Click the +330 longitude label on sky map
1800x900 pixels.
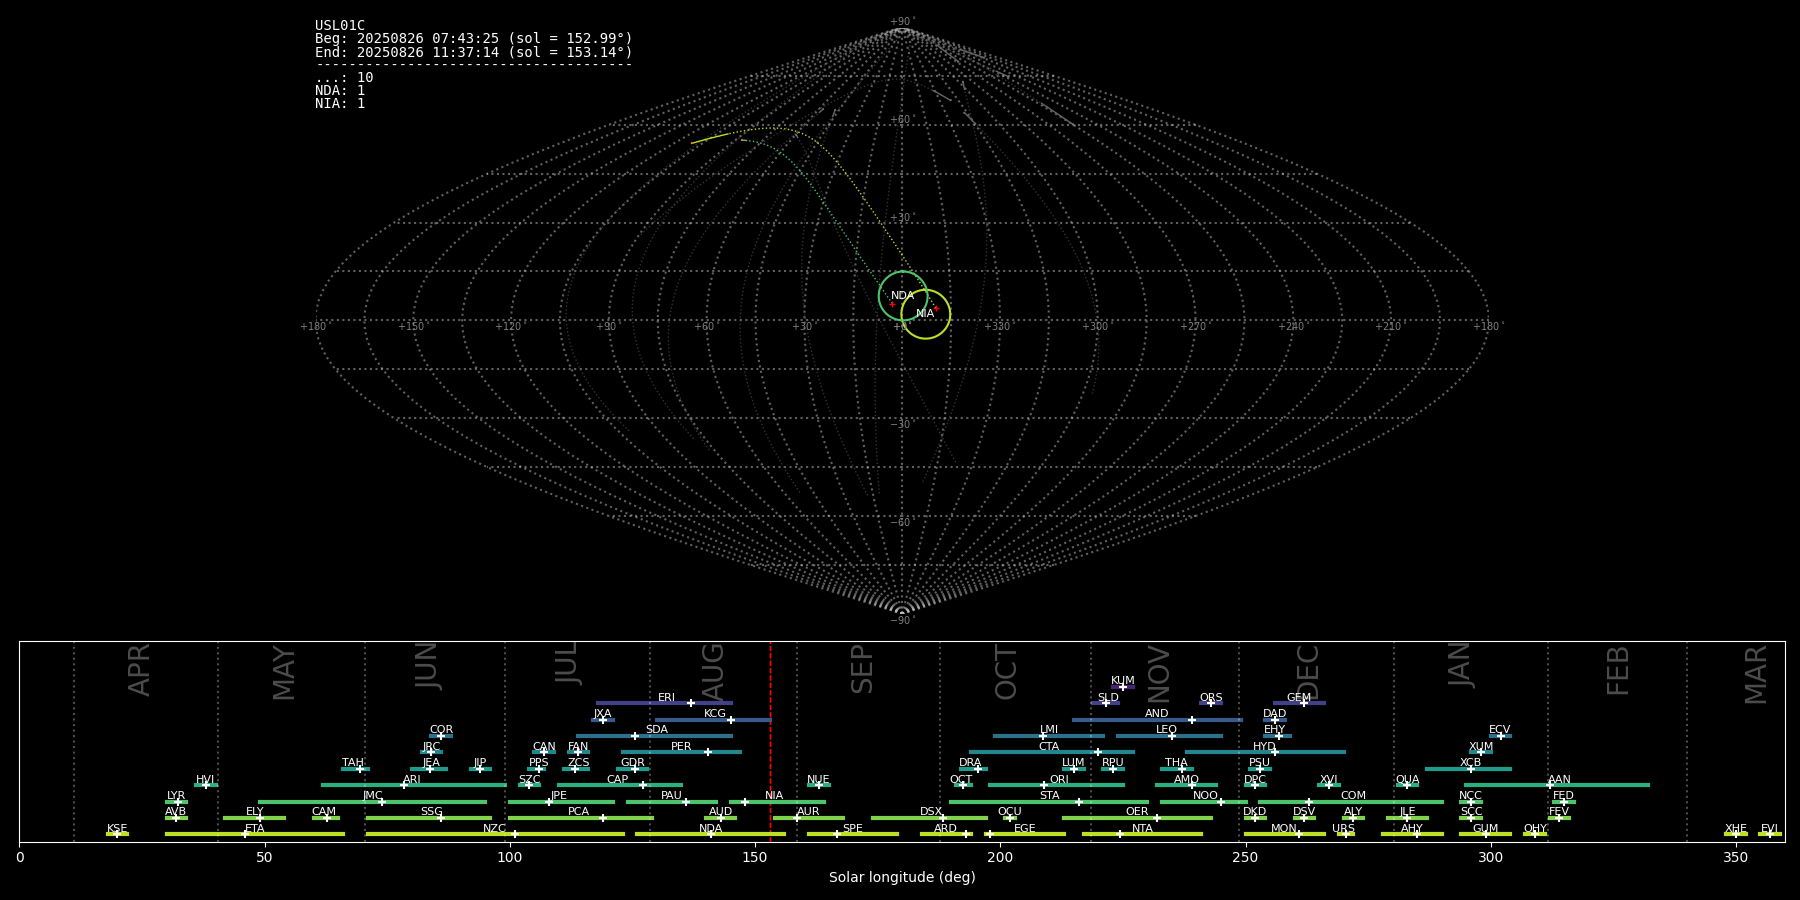click(x=997, y=327)
